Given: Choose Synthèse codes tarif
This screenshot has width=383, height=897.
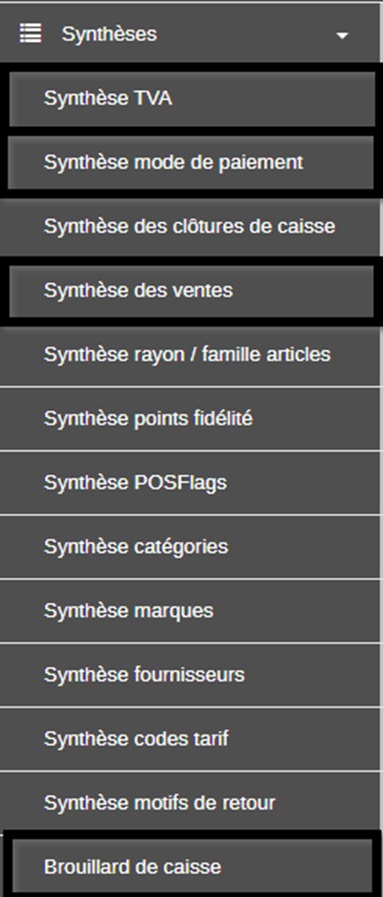Looking at the screenshot, I should click(190, 739).
